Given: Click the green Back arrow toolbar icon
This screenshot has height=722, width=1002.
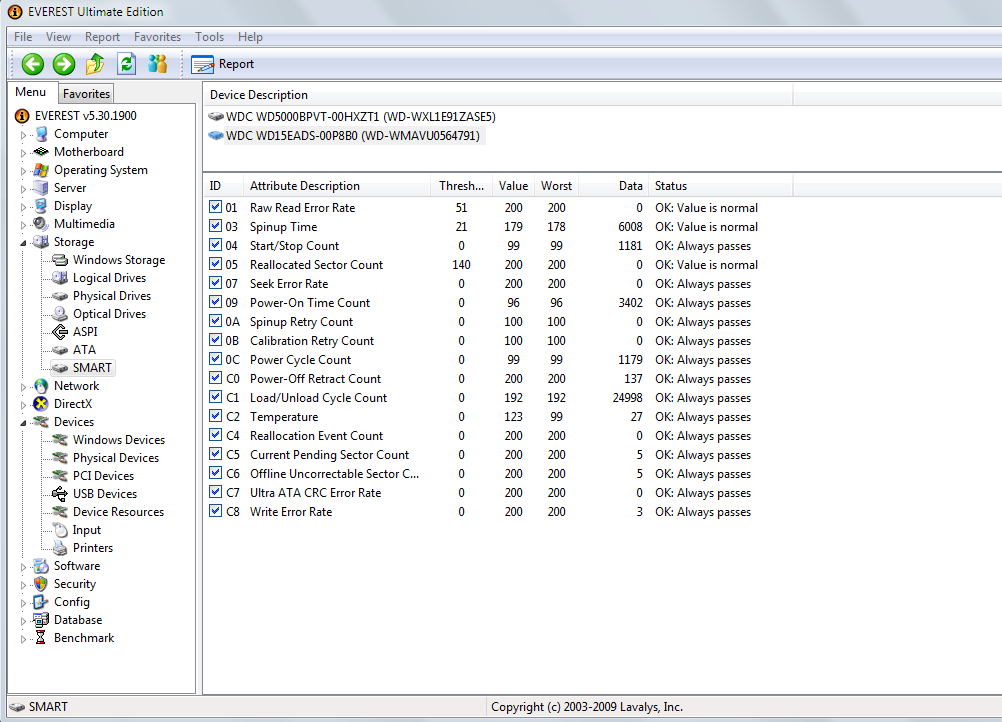Looking at the screenshot, I should point(33,64).
